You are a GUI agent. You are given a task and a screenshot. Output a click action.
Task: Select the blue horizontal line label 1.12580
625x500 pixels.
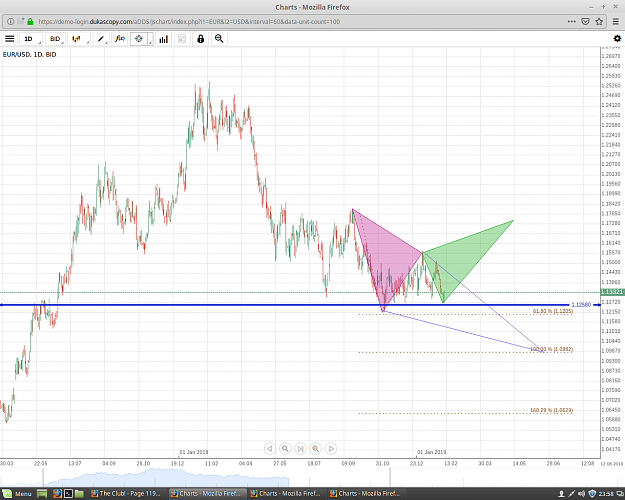pyautogui.click(x=581, y=305)
